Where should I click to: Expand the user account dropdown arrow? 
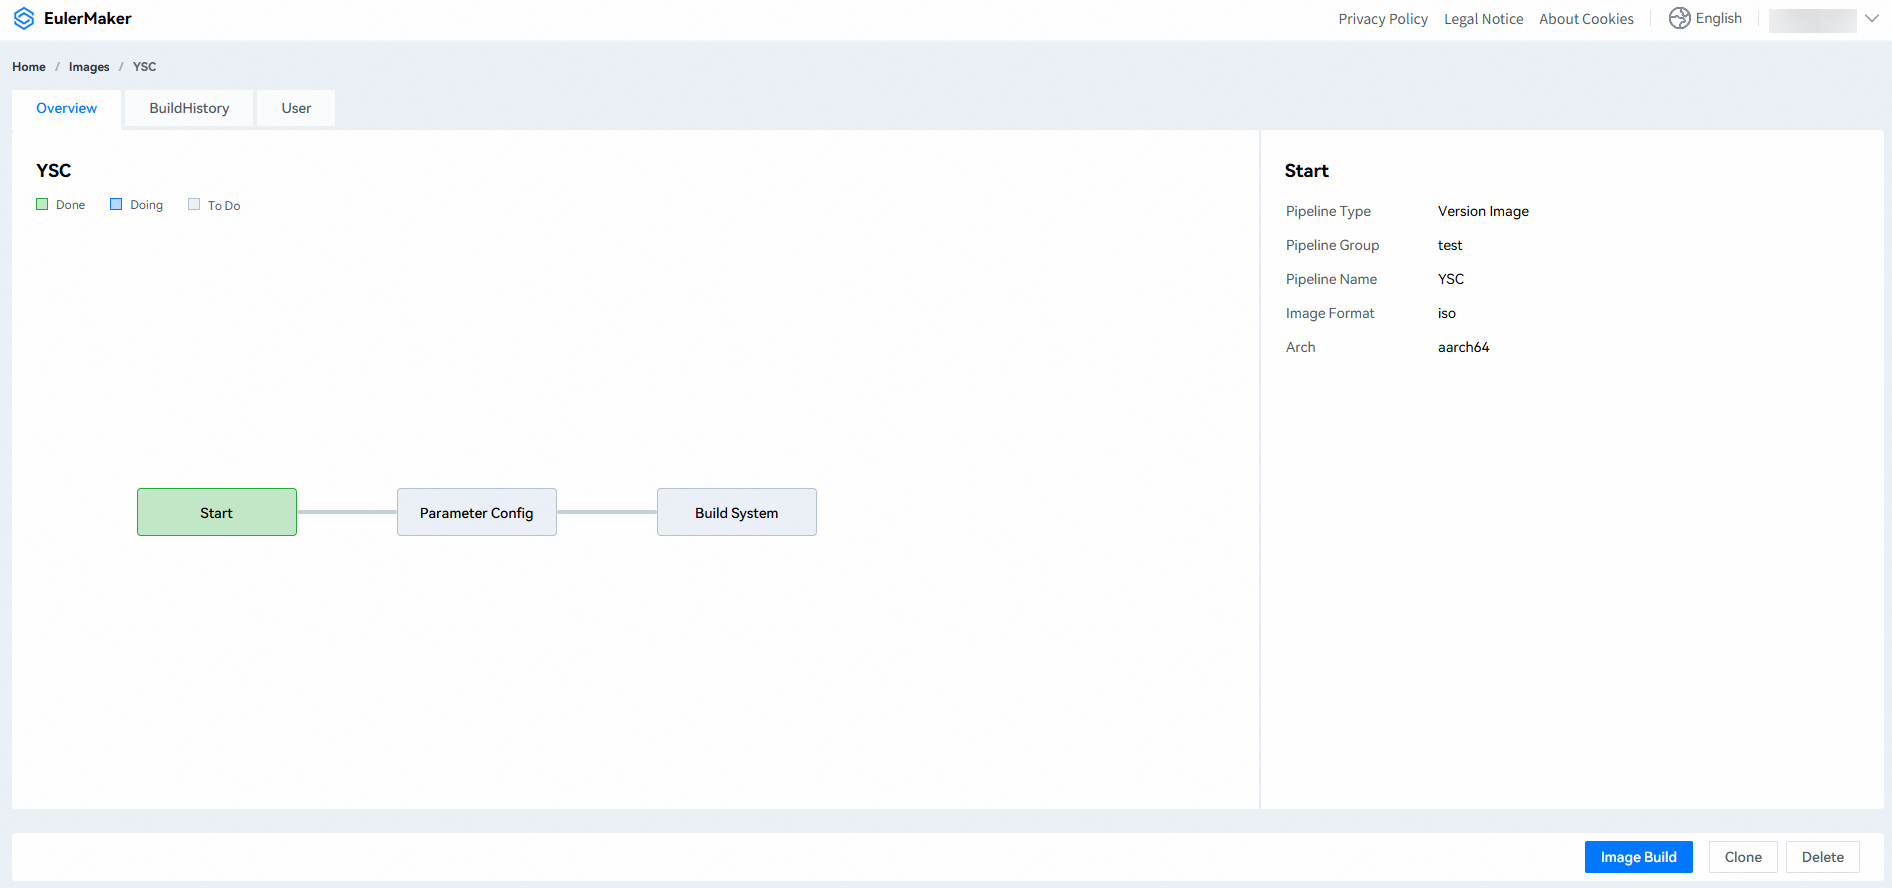point(1872,18)
